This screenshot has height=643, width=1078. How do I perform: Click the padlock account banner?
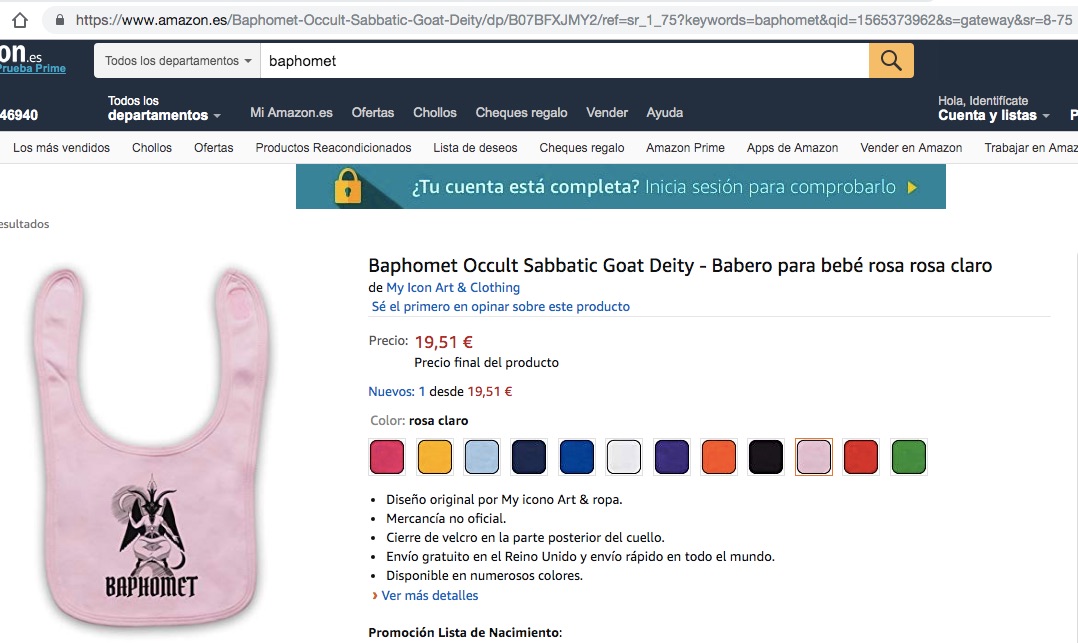tap(620, 187)
